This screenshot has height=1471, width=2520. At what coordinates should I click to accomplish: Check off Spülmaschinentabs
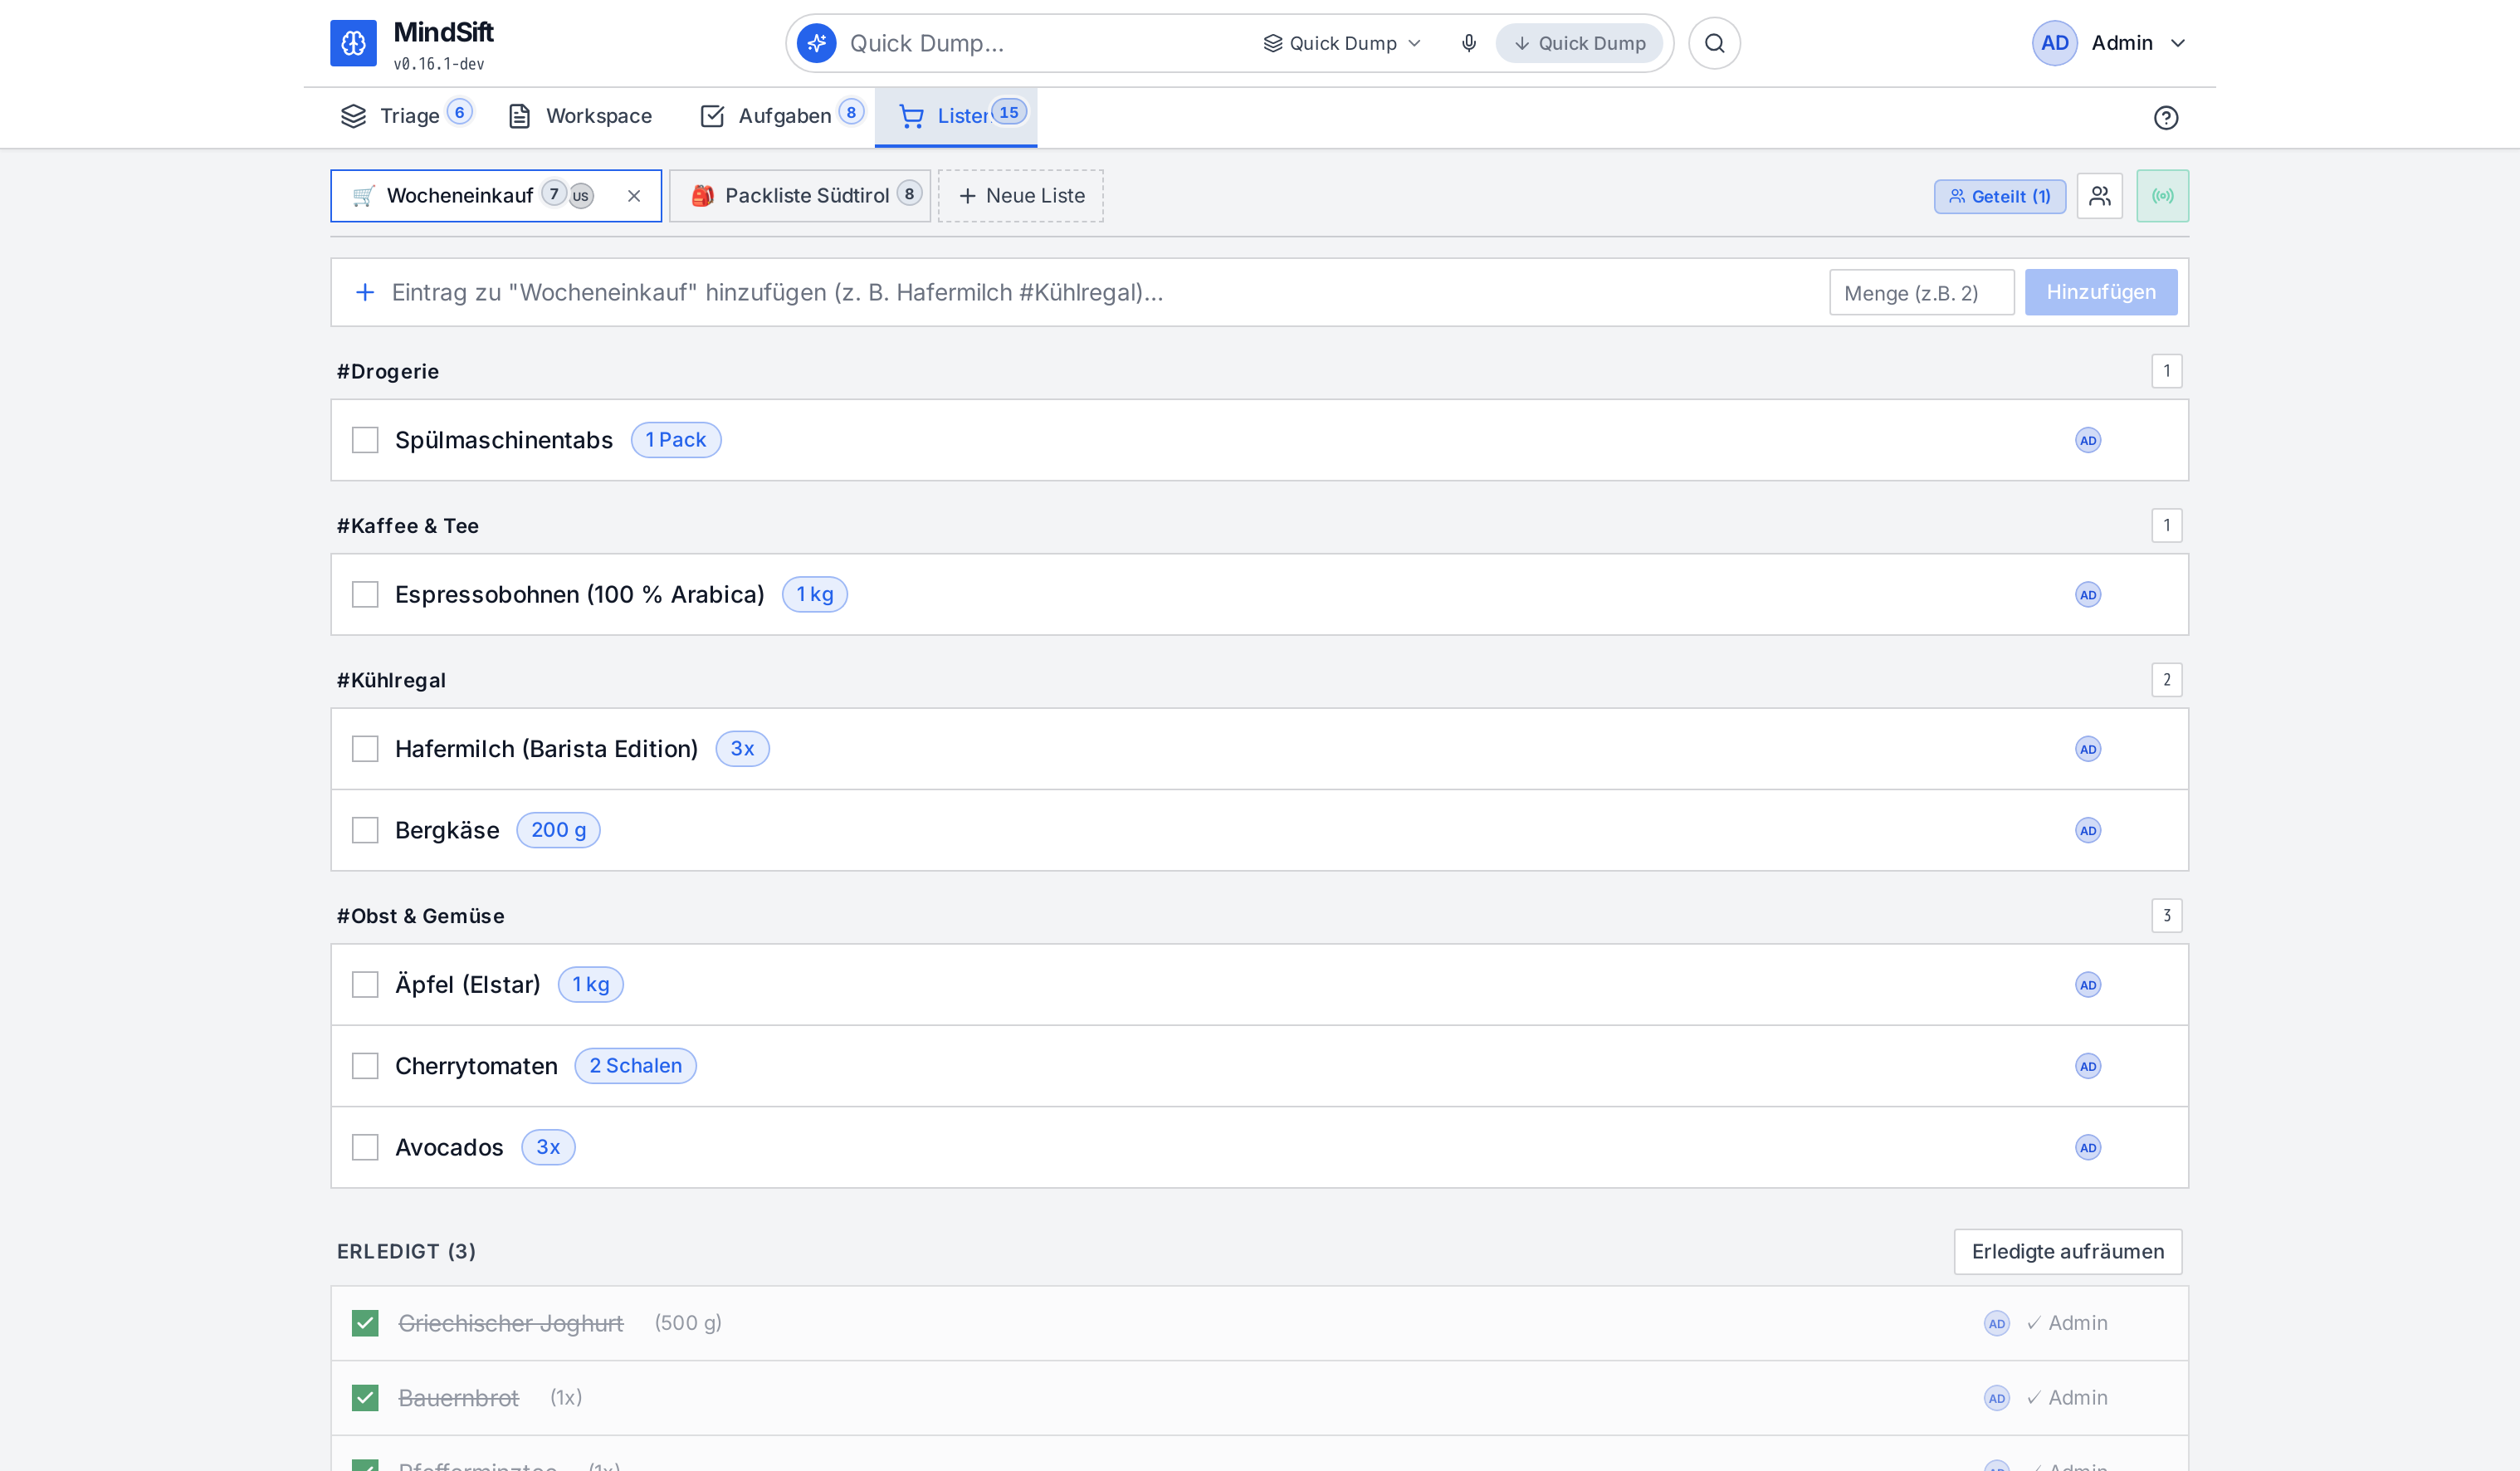tap(365, 440)
